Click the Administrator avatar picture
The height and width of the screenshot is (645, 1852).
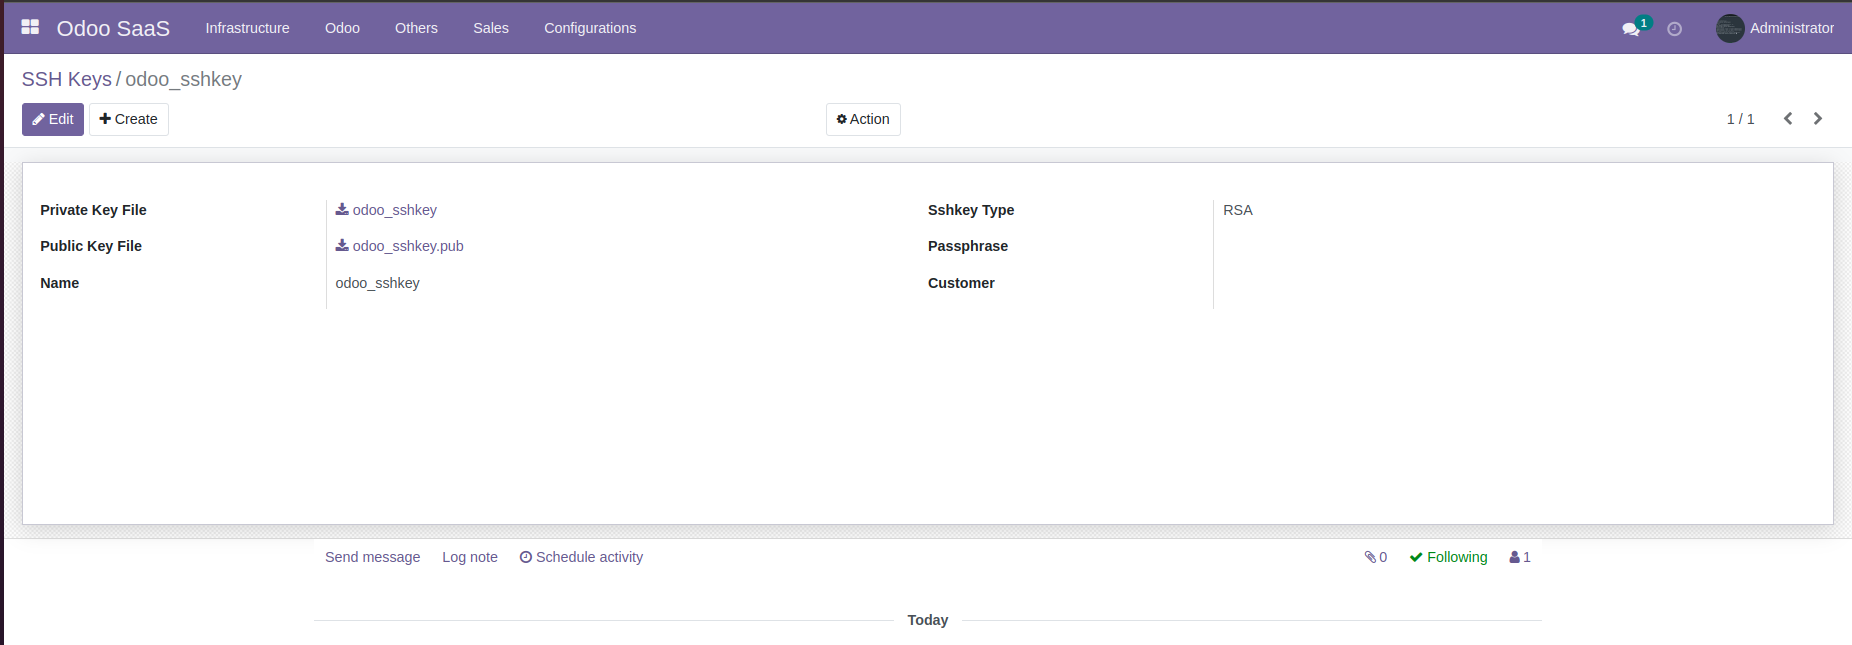[1729, 28]
